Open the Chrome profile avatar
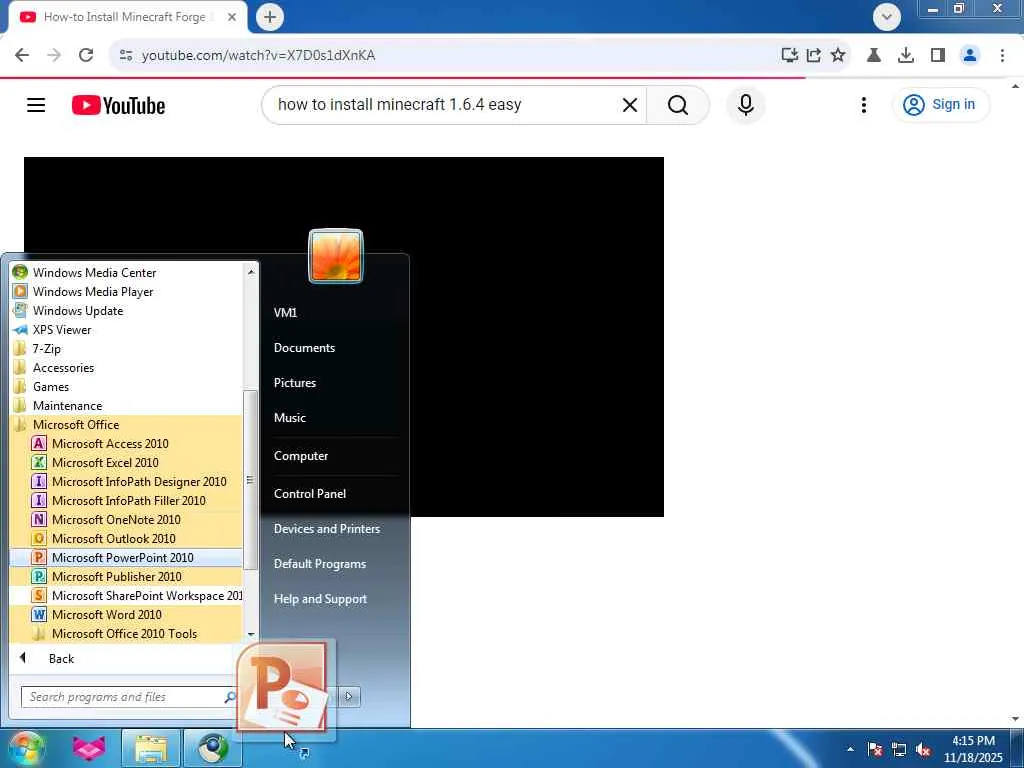1024x768 pixels. [970, 55]
